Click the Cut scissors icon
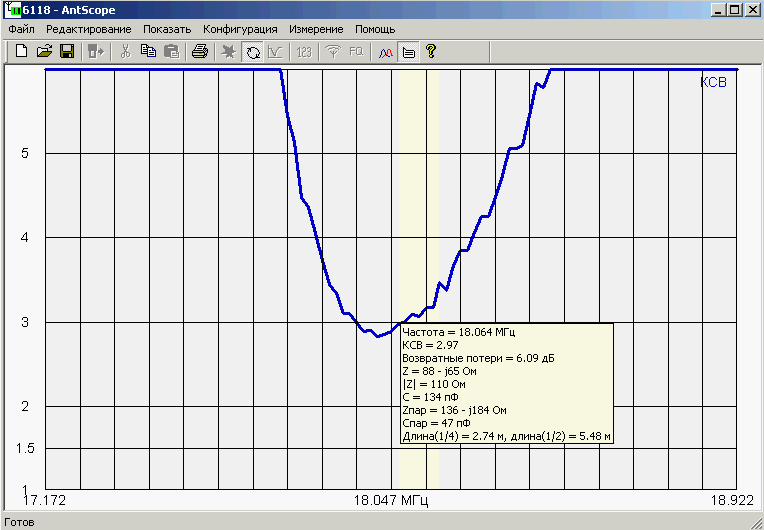Viewport: 764px width, 530px height. point(125,52)
